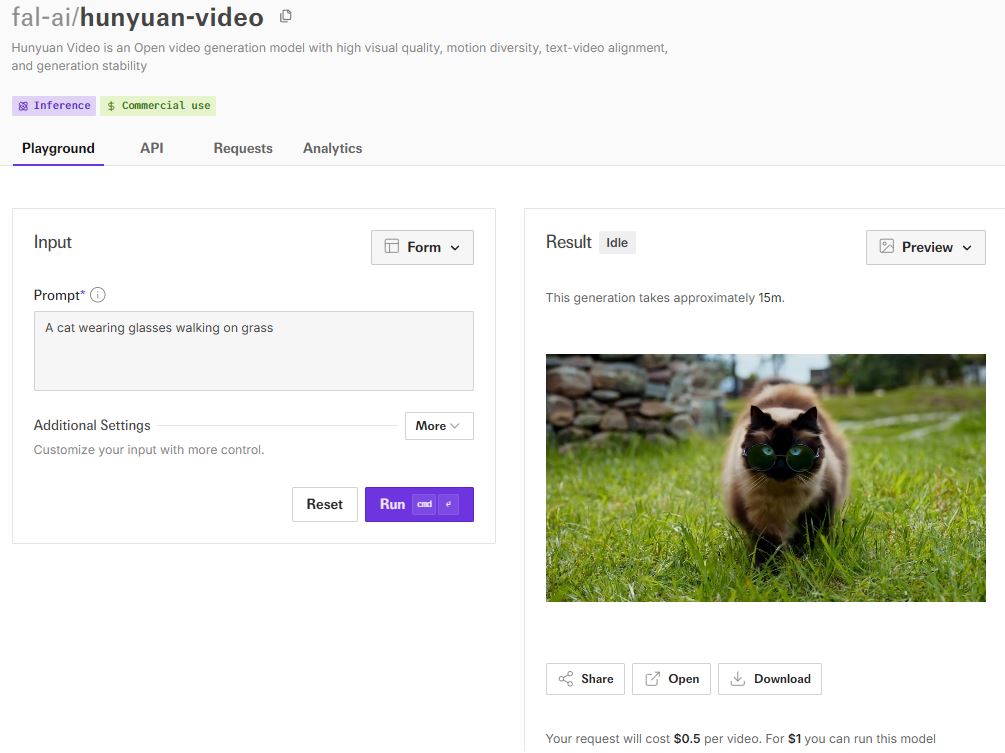Open the Form input mode dropdown

pos(422,247)
